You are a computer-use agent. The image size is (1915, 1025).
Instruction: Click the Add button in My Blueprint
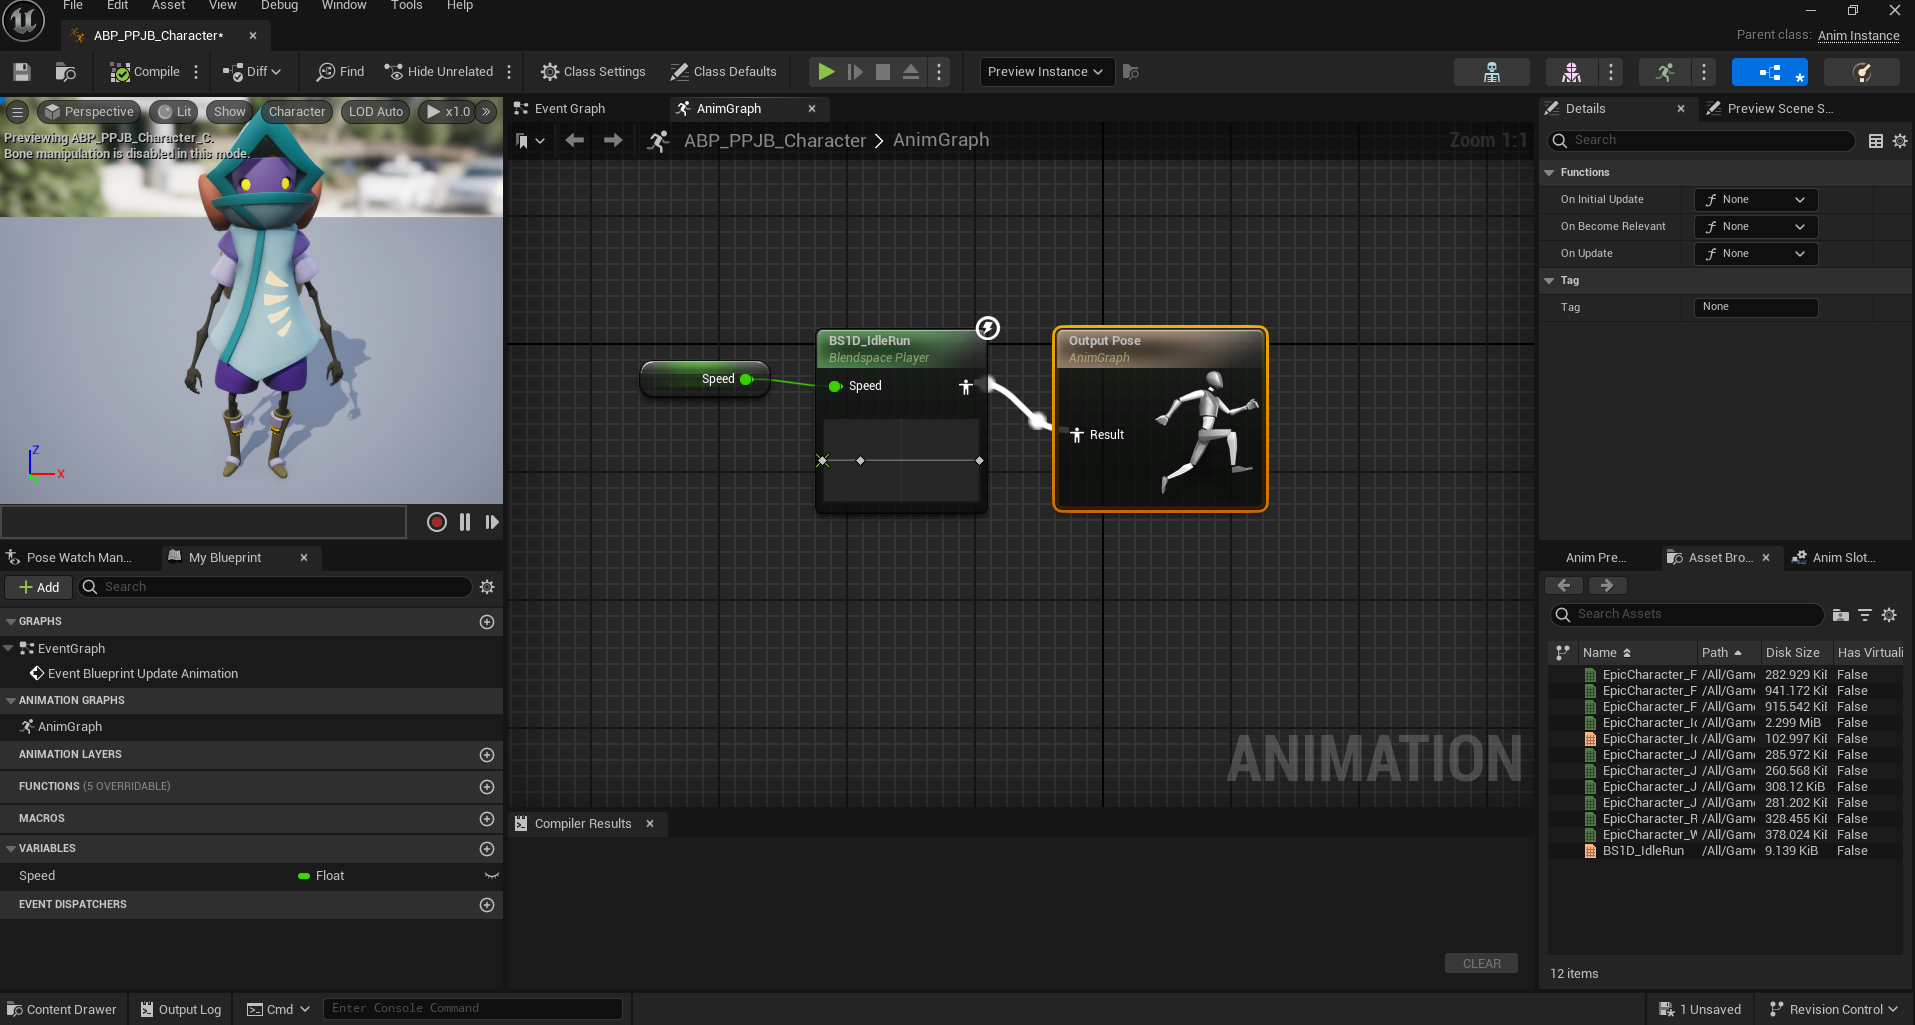click(x=38, y=587)
